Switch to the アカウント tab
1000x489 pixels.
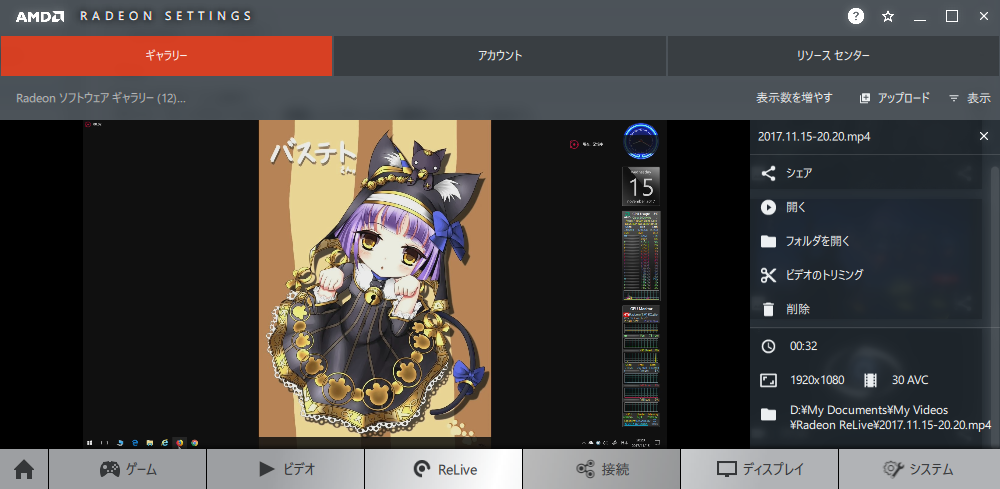[500, 55]
